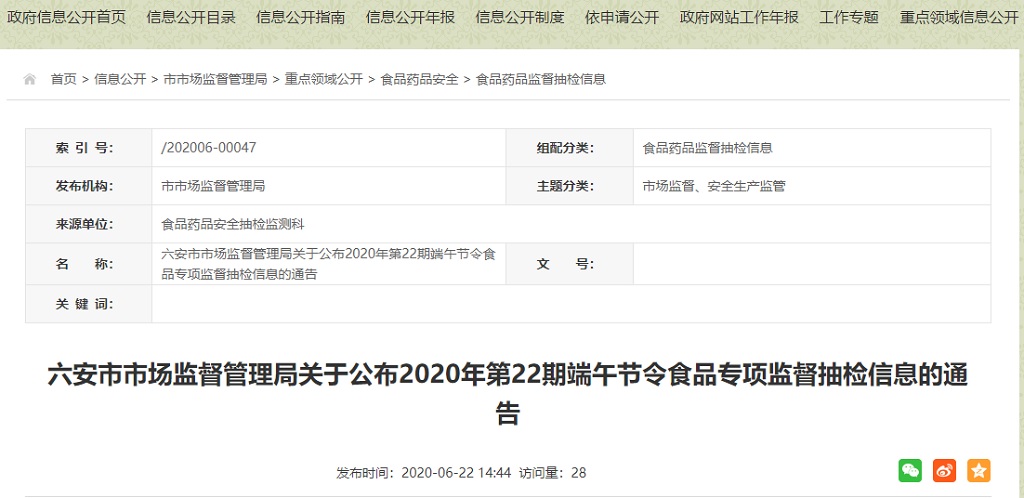Click the 主题分类 label cell

coord(569,186)
